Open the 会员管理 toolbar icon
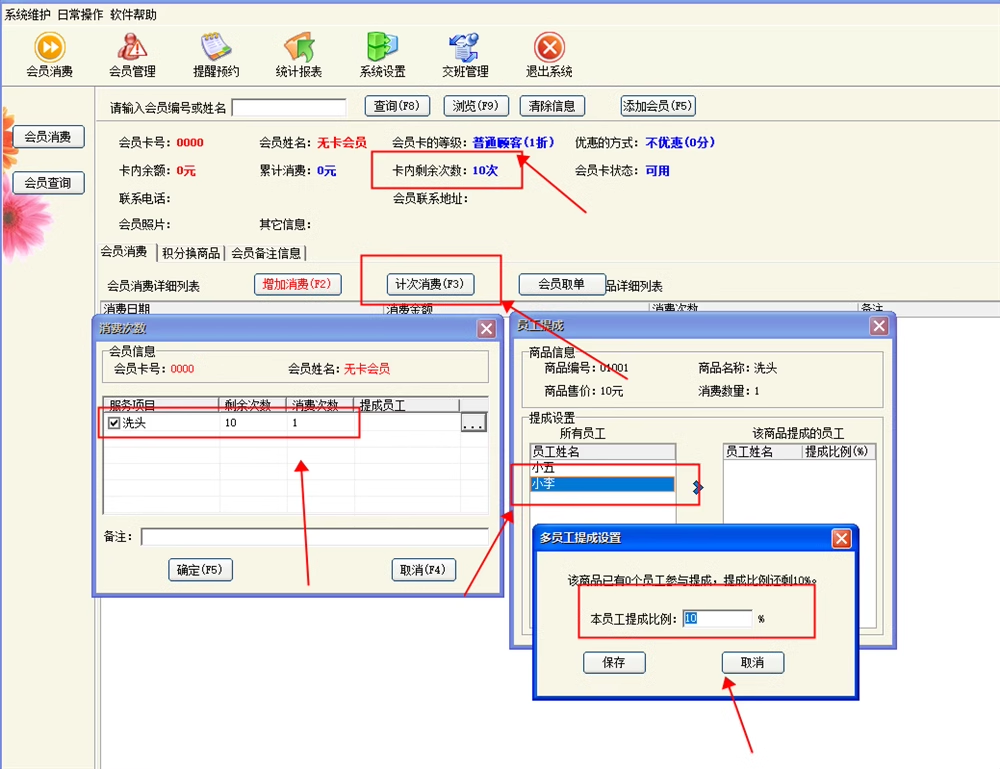1000x769 pixels. pos(132,55)
